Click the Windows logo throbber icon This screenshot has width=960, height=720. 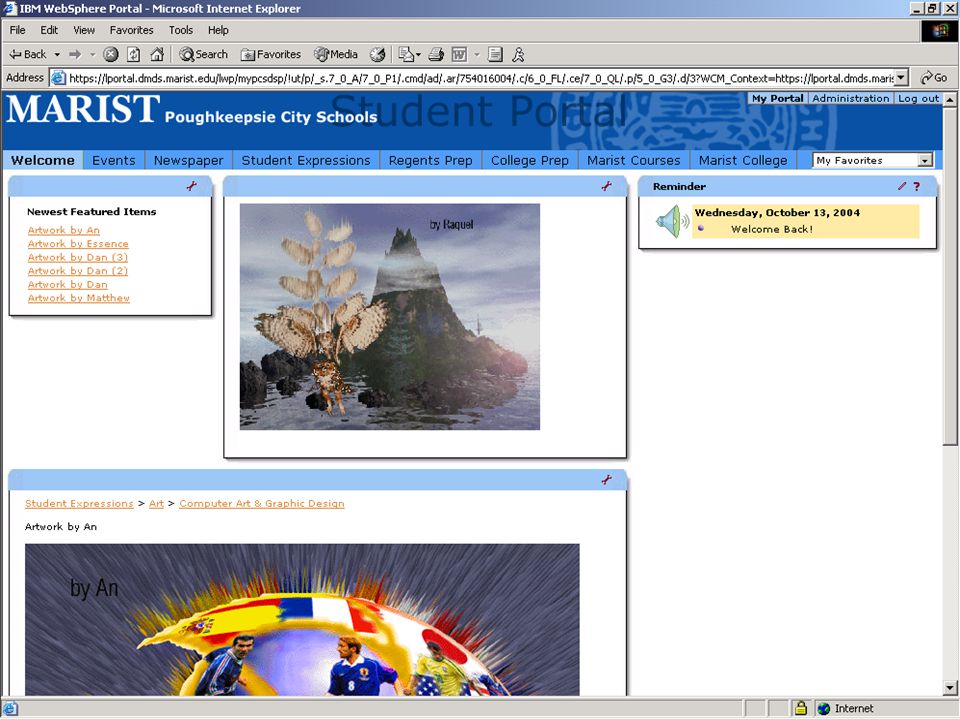(939, 31)
